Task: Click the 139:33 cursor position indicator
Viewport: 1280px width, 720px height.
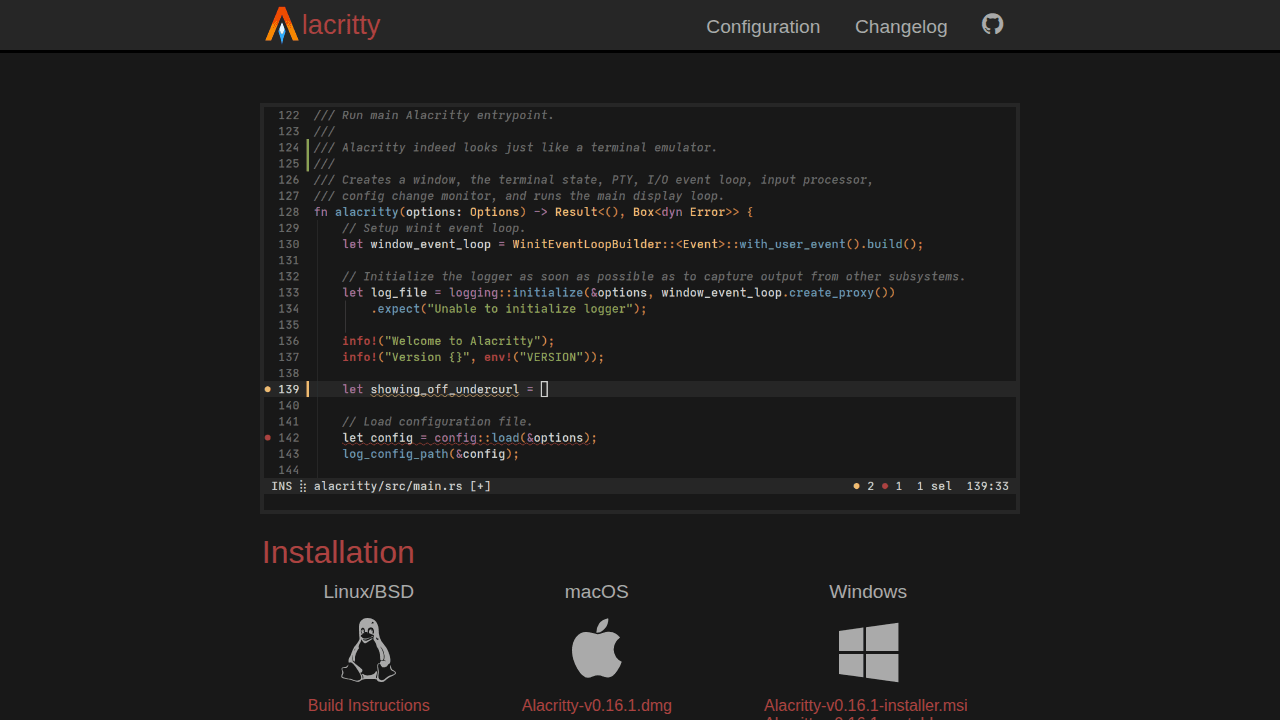Action: 987,486
